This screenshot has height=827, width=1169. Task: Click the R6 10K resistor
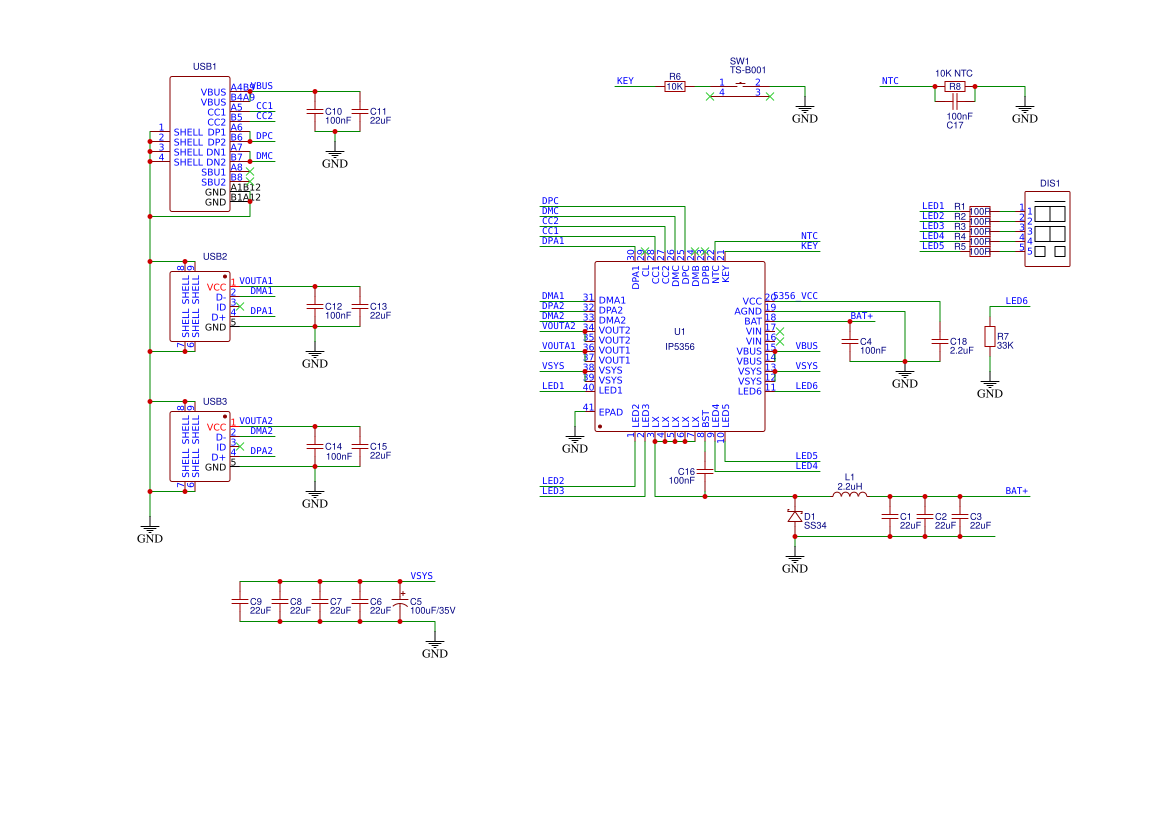(675, 87)
